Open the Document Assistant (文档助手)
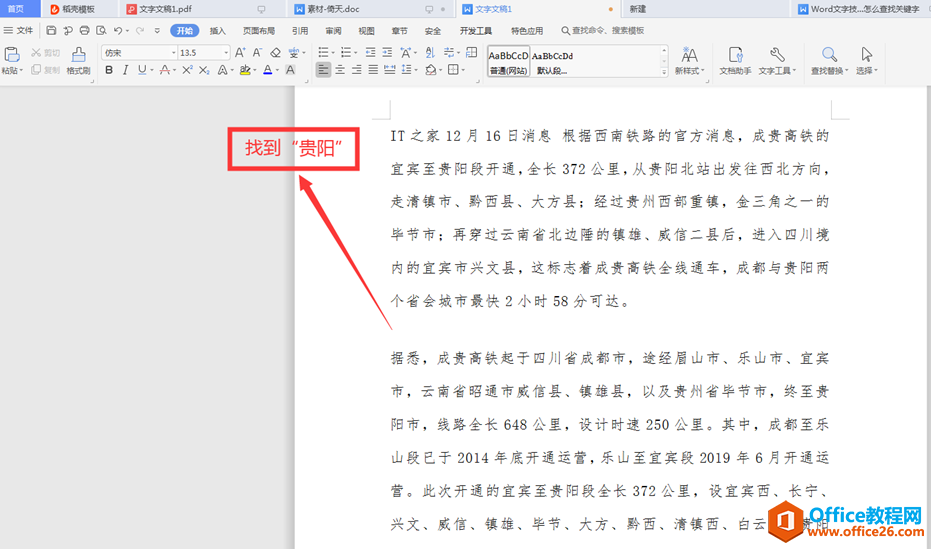Viewport: 931px width, 549px height. point(736,61)
